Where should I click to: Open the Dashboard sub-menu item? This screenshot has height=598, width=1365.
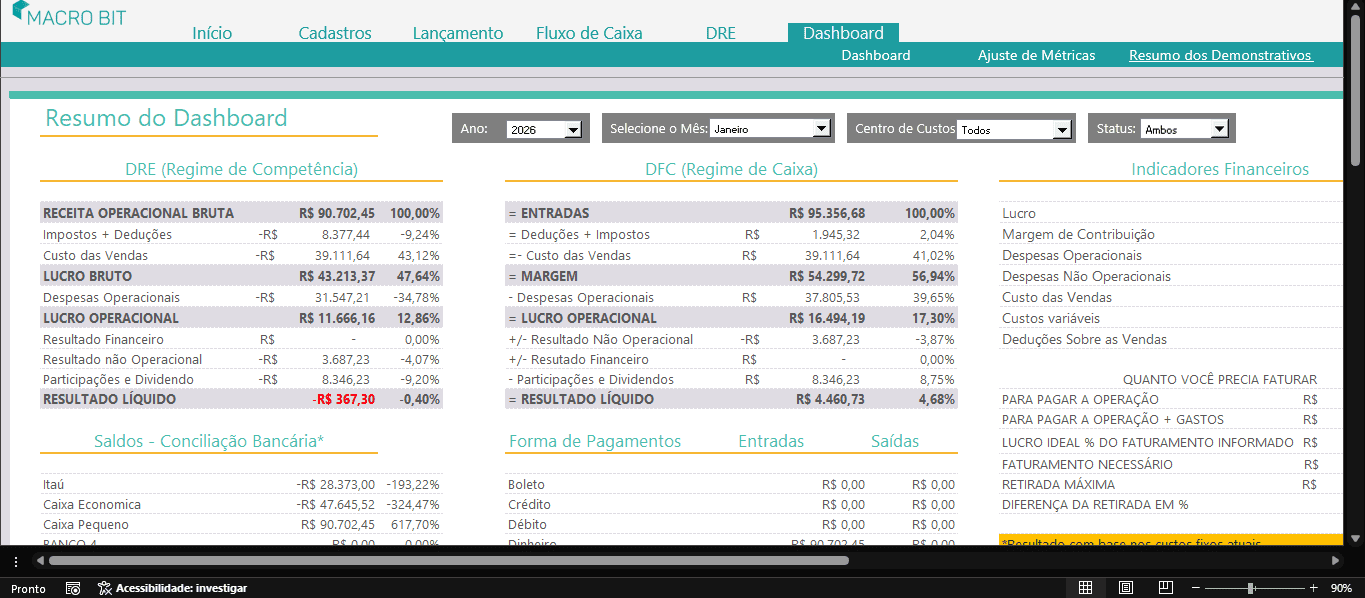tap(875, 55)
